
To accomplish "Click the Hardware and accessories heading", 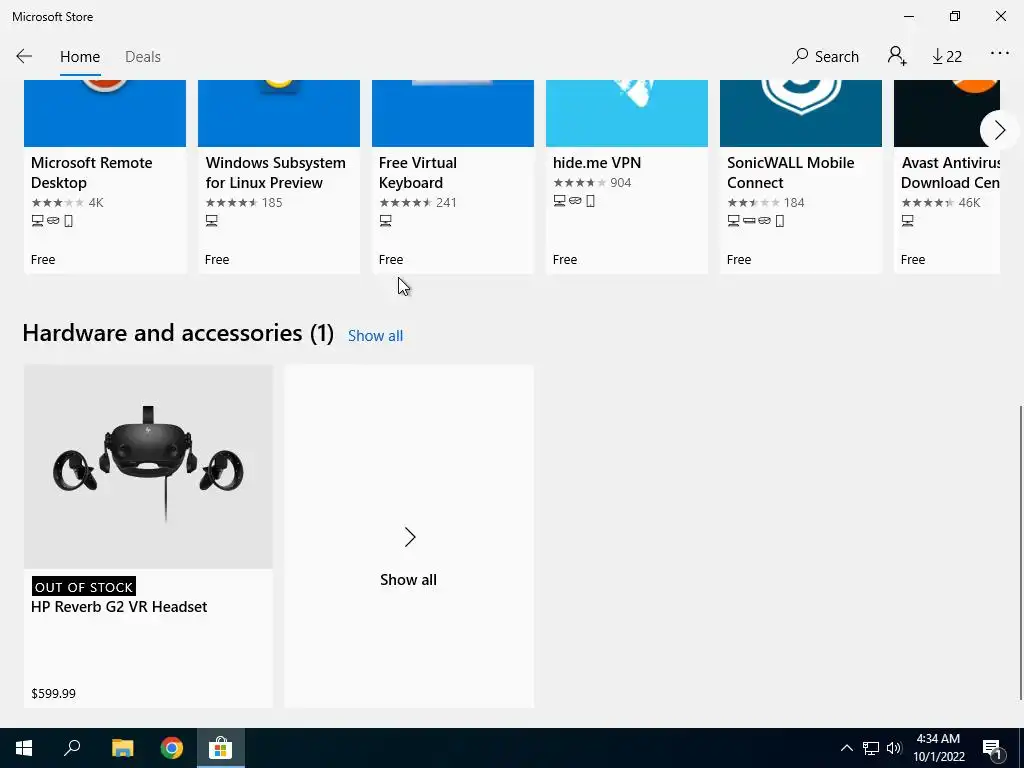I will tap(178, 333).
